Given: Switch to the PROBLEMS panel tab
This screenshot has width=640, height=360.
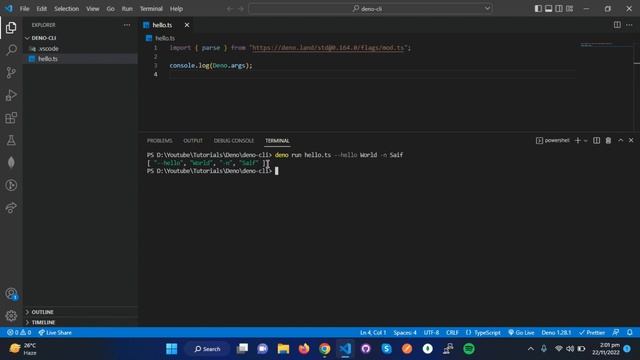Looking at the screenshot, I should [x=160, y=141].
